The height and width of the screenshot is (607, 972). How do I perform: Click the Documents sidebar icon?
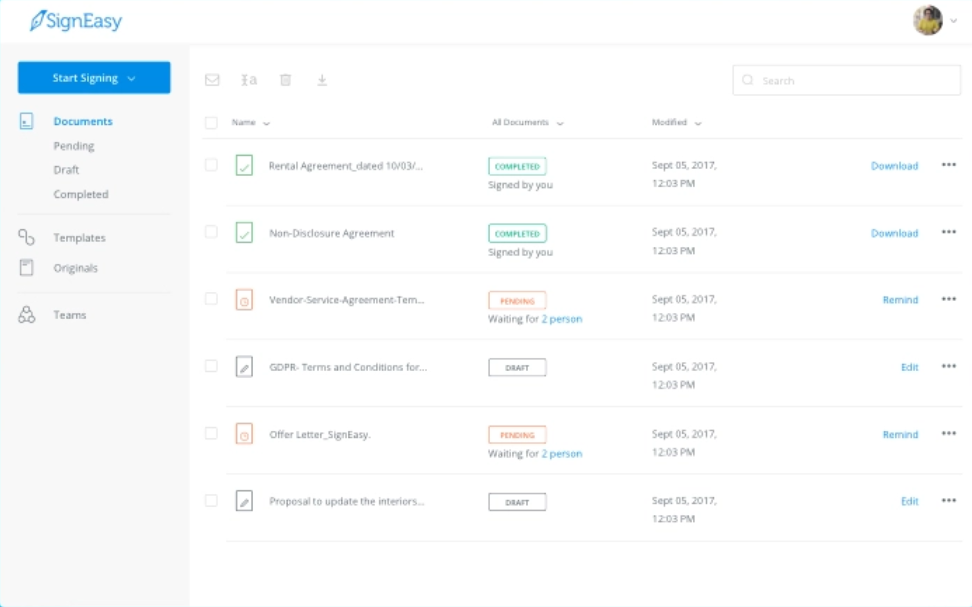tap(26, 121)
